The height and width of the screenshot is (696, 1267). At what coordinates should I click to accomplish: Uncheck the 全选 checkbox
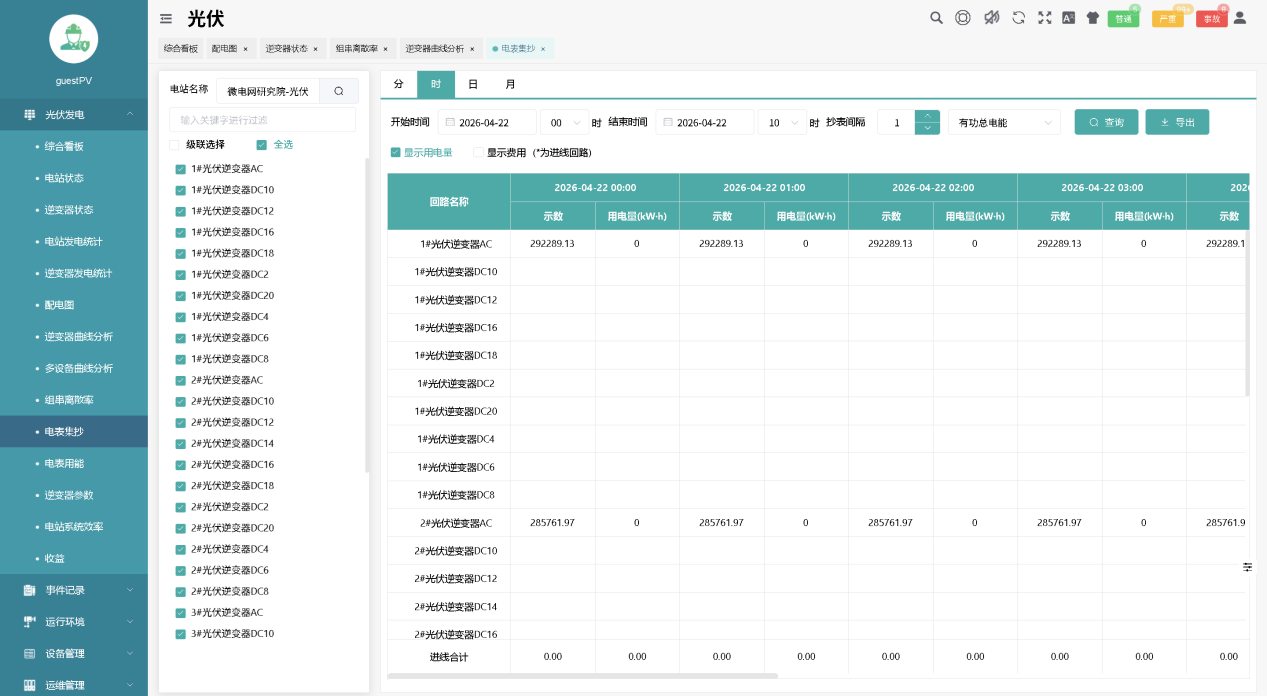tap(262, 144)
